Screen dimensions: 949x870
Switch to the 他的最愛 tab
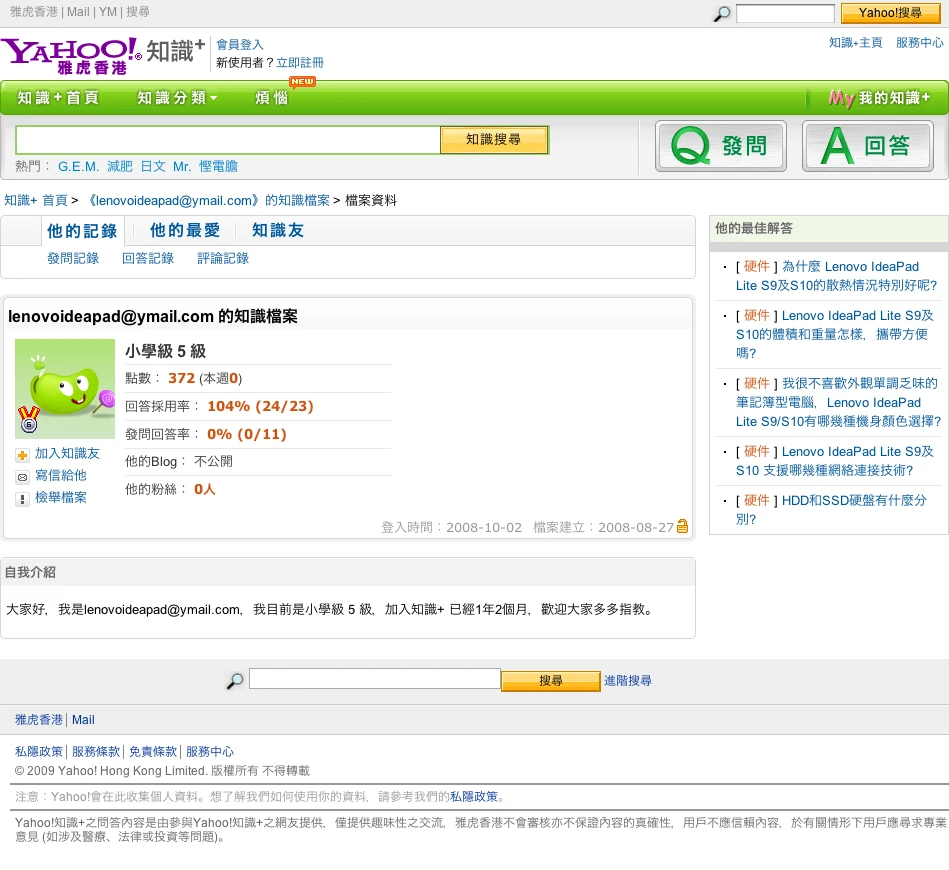[184, 230]
